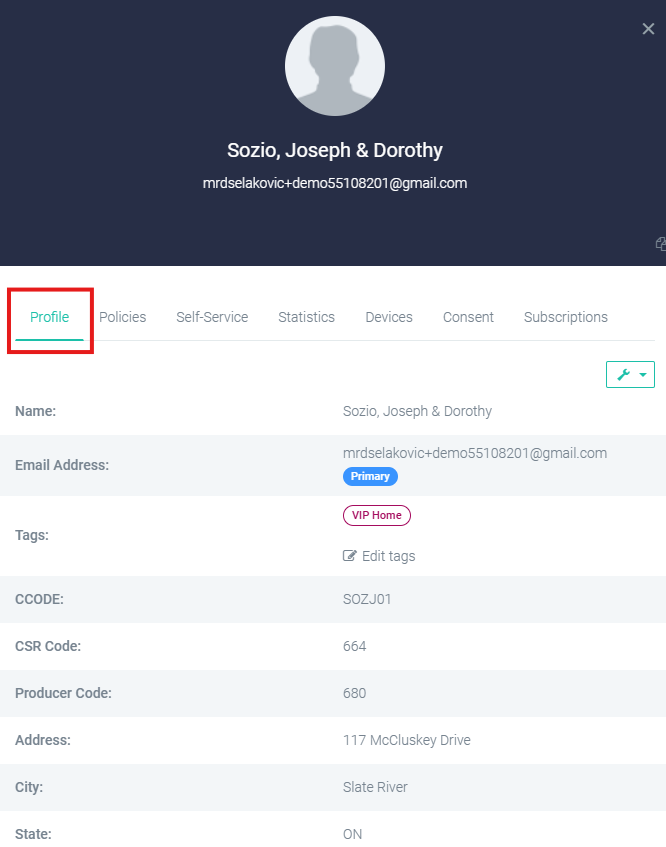Open the Profile tab
The image size is (666, 847).
(x=49, y=317)
